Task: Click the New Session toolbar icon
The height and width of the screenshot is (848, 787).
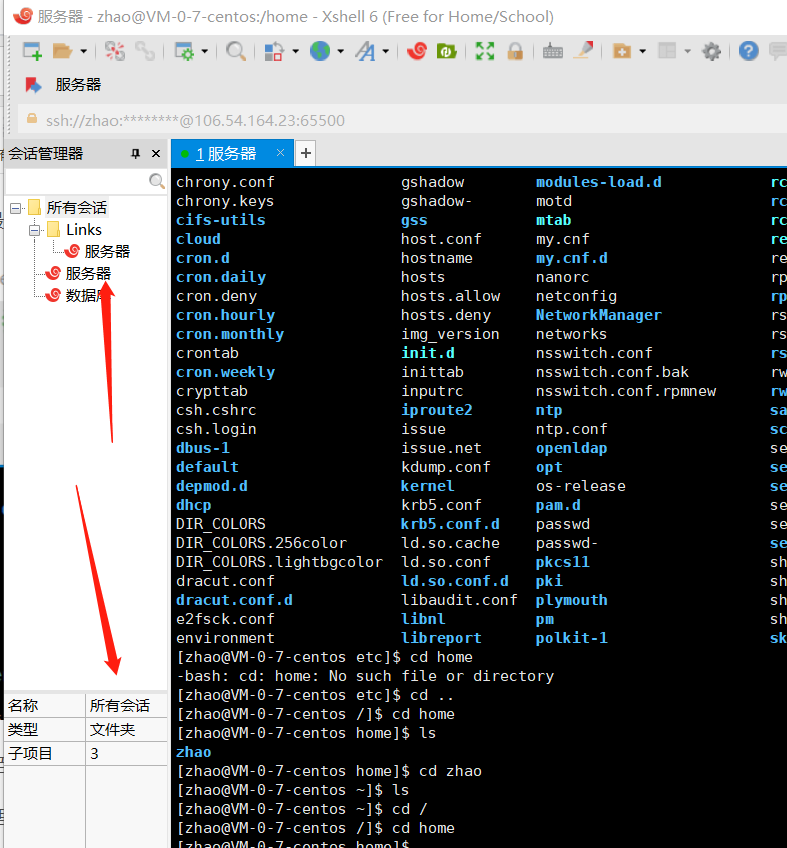Action: pyautogui.click(x=32, y=51)
